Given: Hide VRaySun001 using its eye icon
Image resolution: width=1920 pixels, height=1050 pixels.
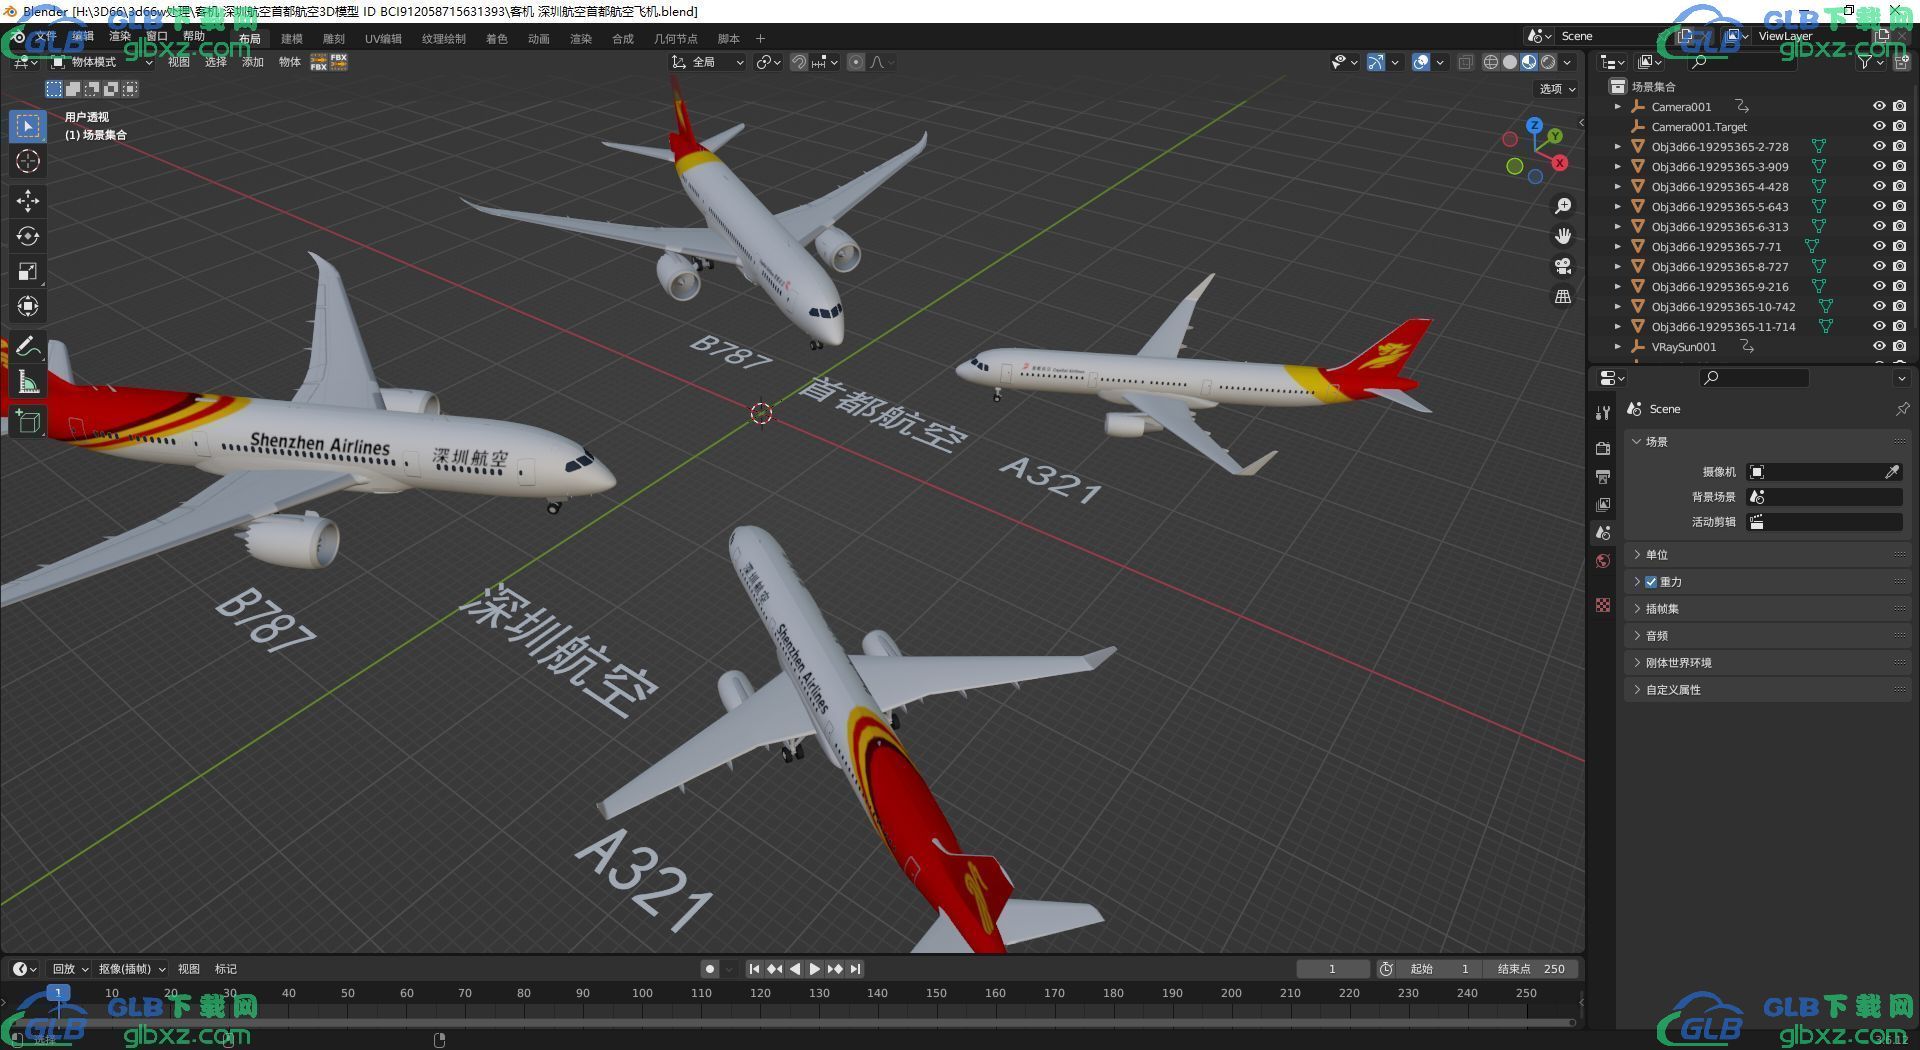Looking at the screenshot, I should pos(1879,346).
